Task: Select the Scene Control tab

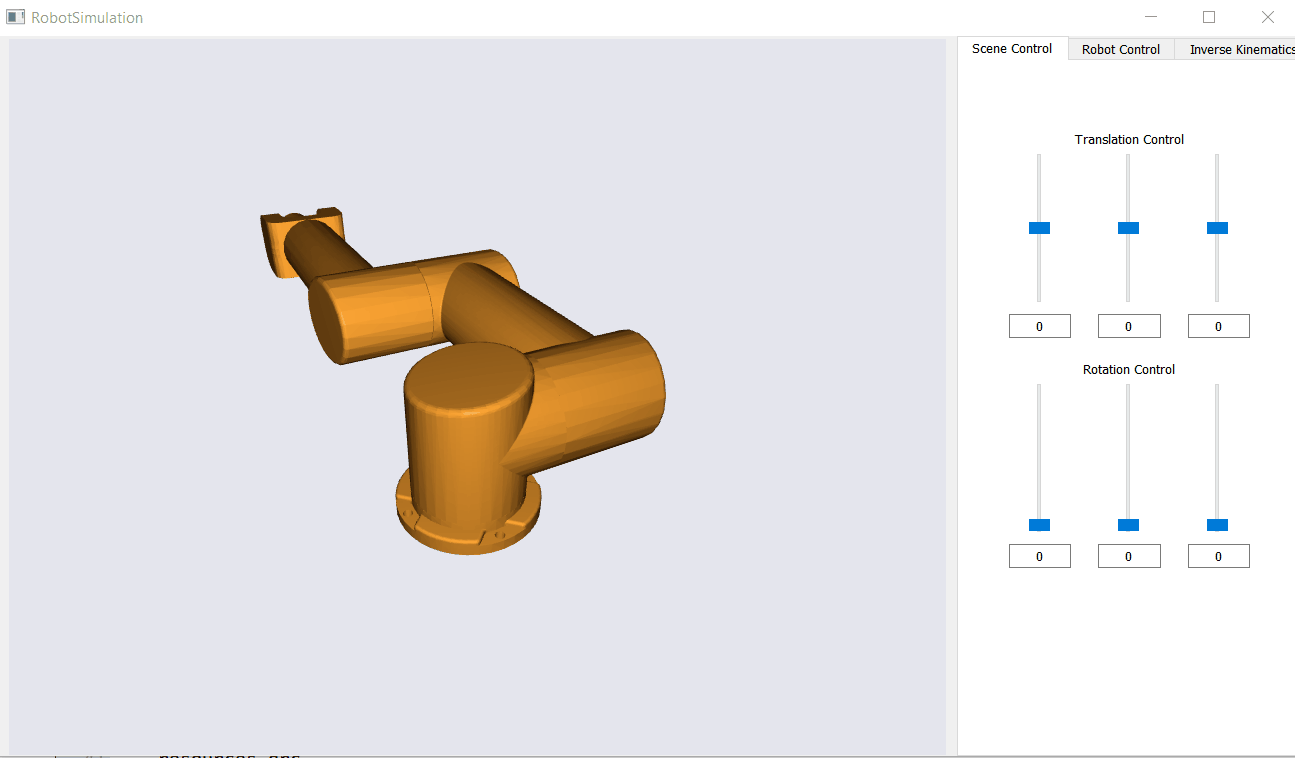Action: (x=1012, y=48)
